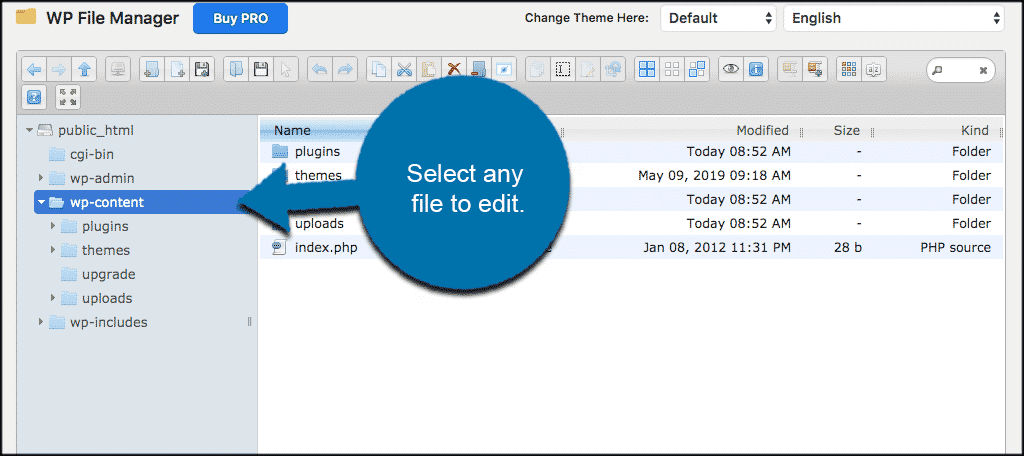Sort files by the Kind column header
This screenshot has width=1024, height=456.
(x=974, y=130)
